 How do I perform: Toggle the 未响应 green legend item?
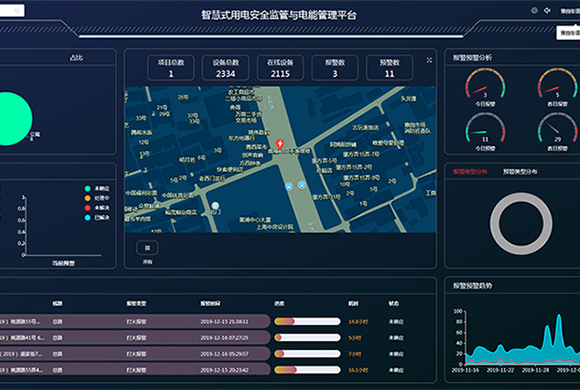click(97, 188)
